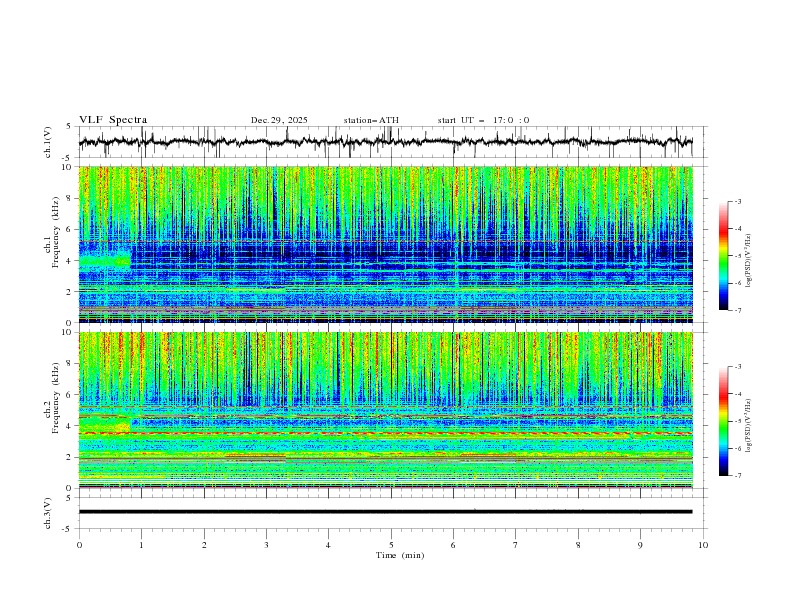Click the ch.1 spectrogram panel
This screenshot has width=792, height=612.
386,244
